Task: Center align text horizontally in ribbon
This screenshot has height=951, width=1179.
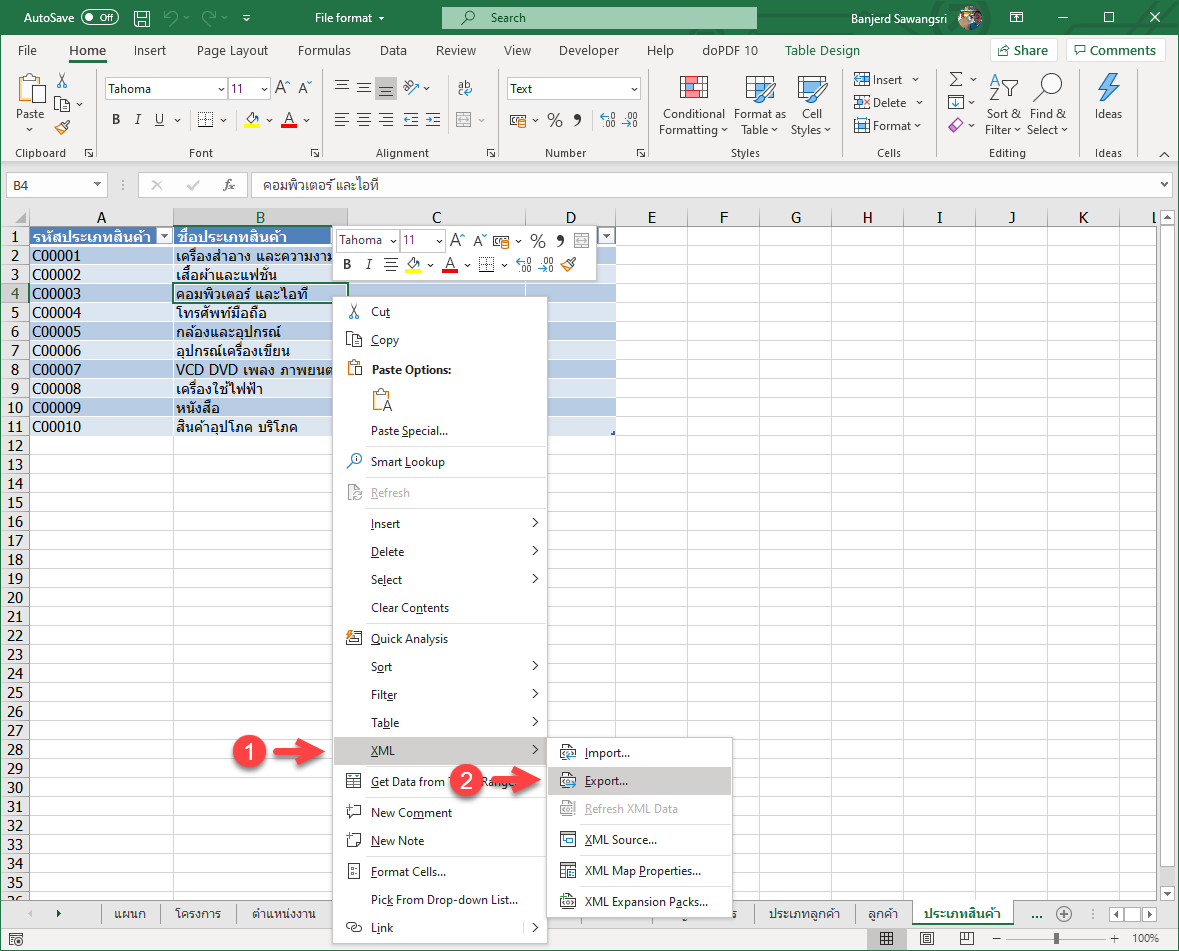Action: point(364,120)
